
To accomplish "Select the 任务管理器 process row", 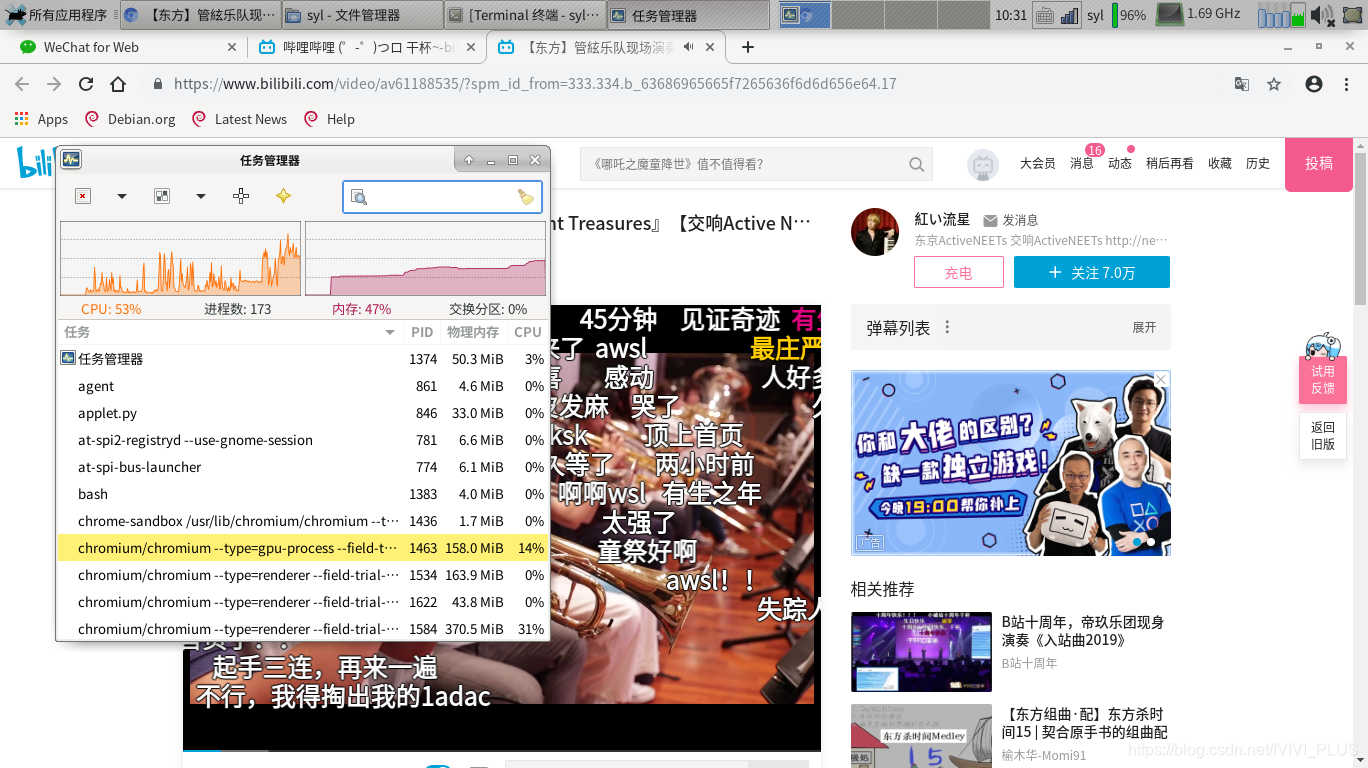I will [303, 359].
